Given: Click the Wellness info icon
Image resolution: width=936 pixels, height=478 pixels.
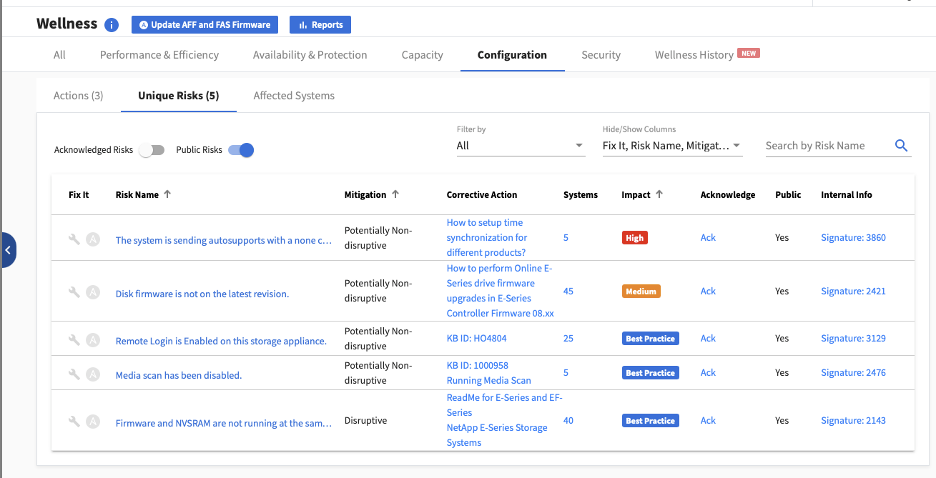Looking at the screenshot, I should [111, 25].
